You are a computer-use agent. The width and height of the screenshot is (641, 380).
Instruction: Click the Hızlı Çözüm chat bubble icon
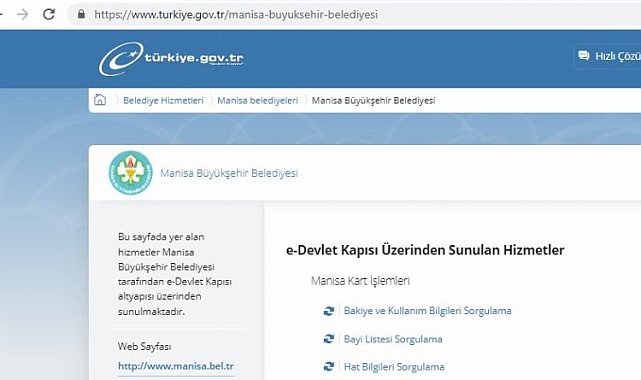coord(584,56)
